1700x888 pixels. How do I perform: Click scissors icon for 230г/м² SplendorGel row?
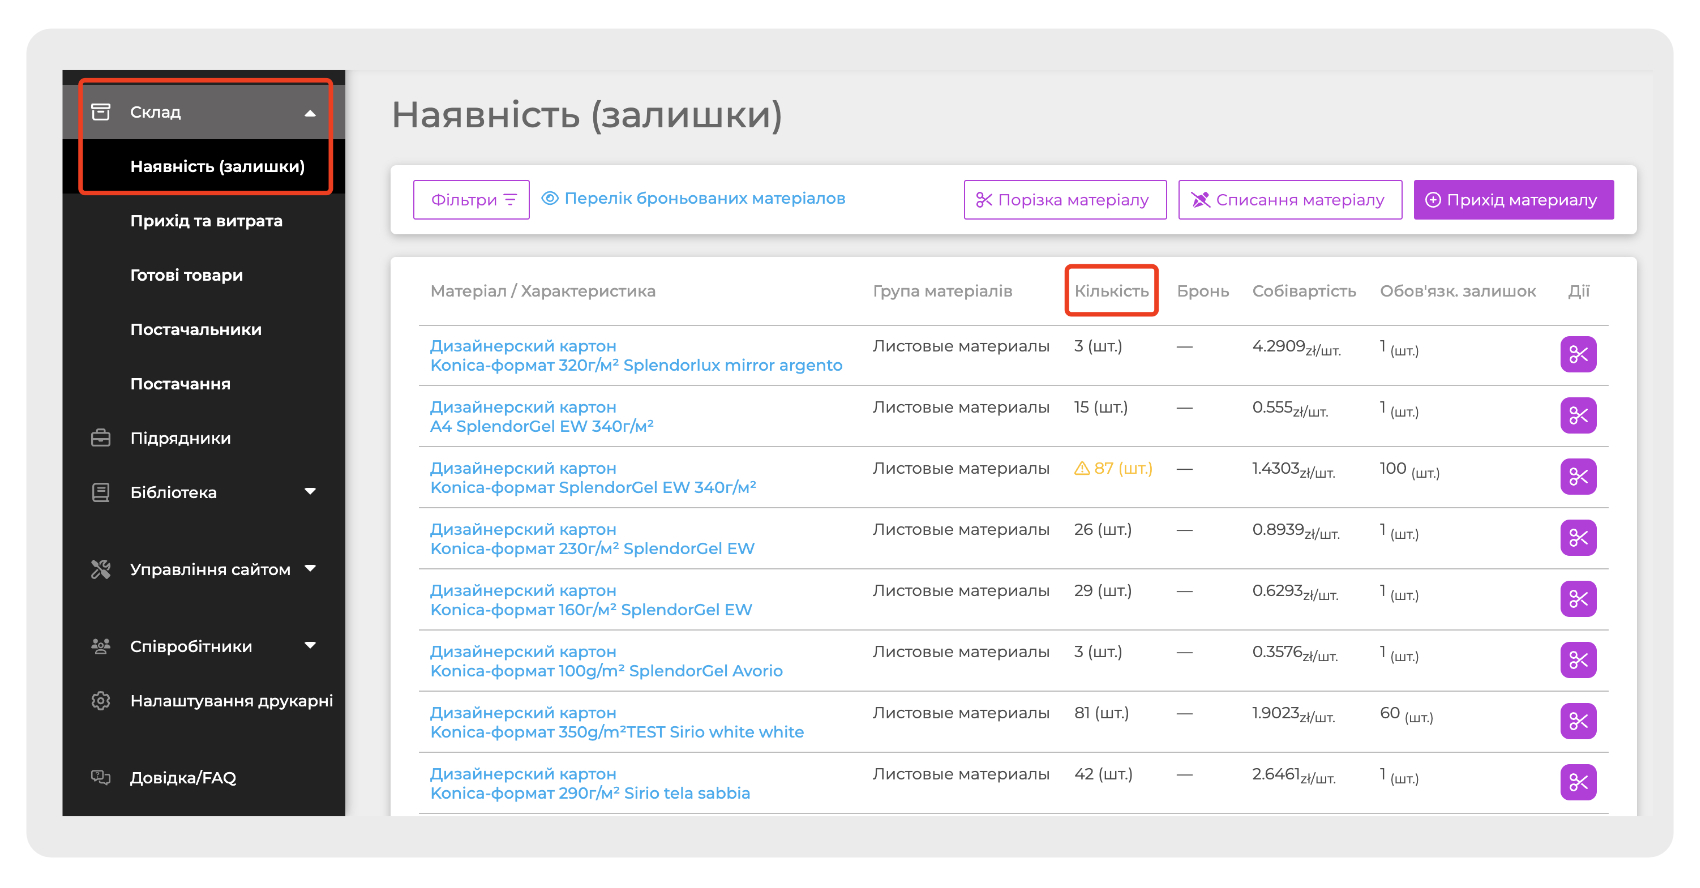1579,537
